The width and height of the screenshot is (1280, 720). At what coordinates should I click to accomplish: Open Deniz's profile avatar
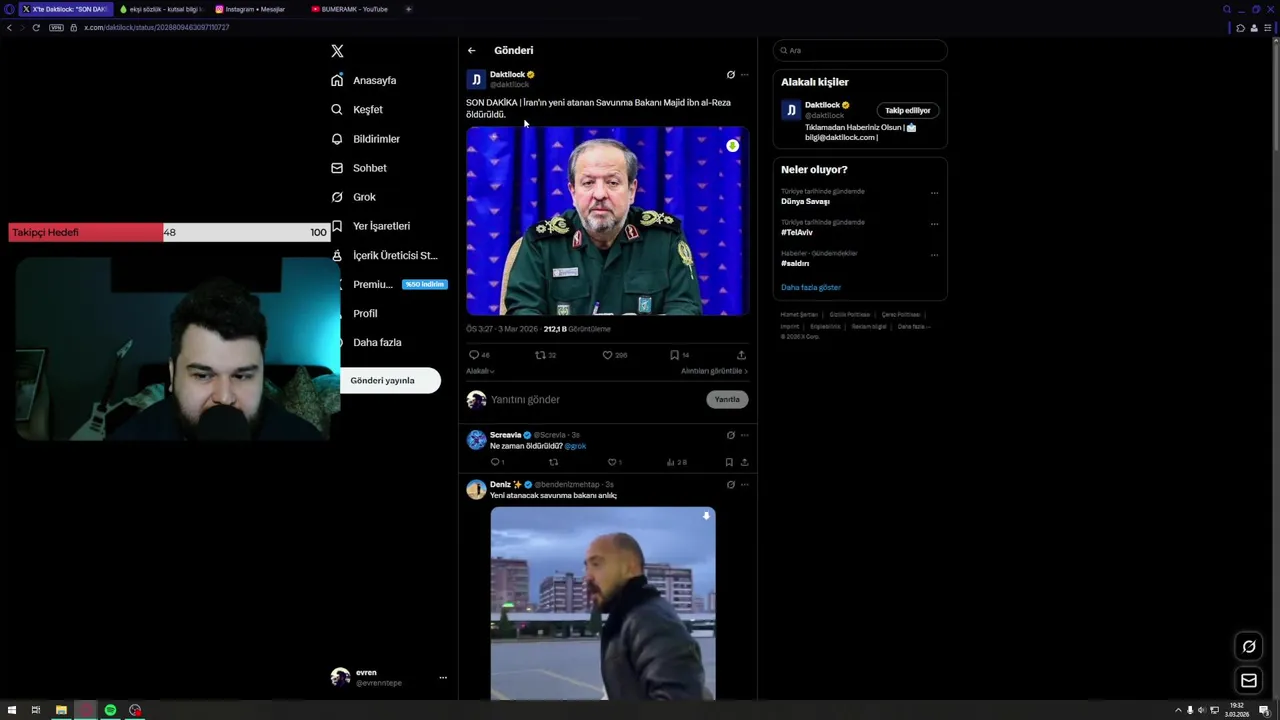tap(476, 489)
